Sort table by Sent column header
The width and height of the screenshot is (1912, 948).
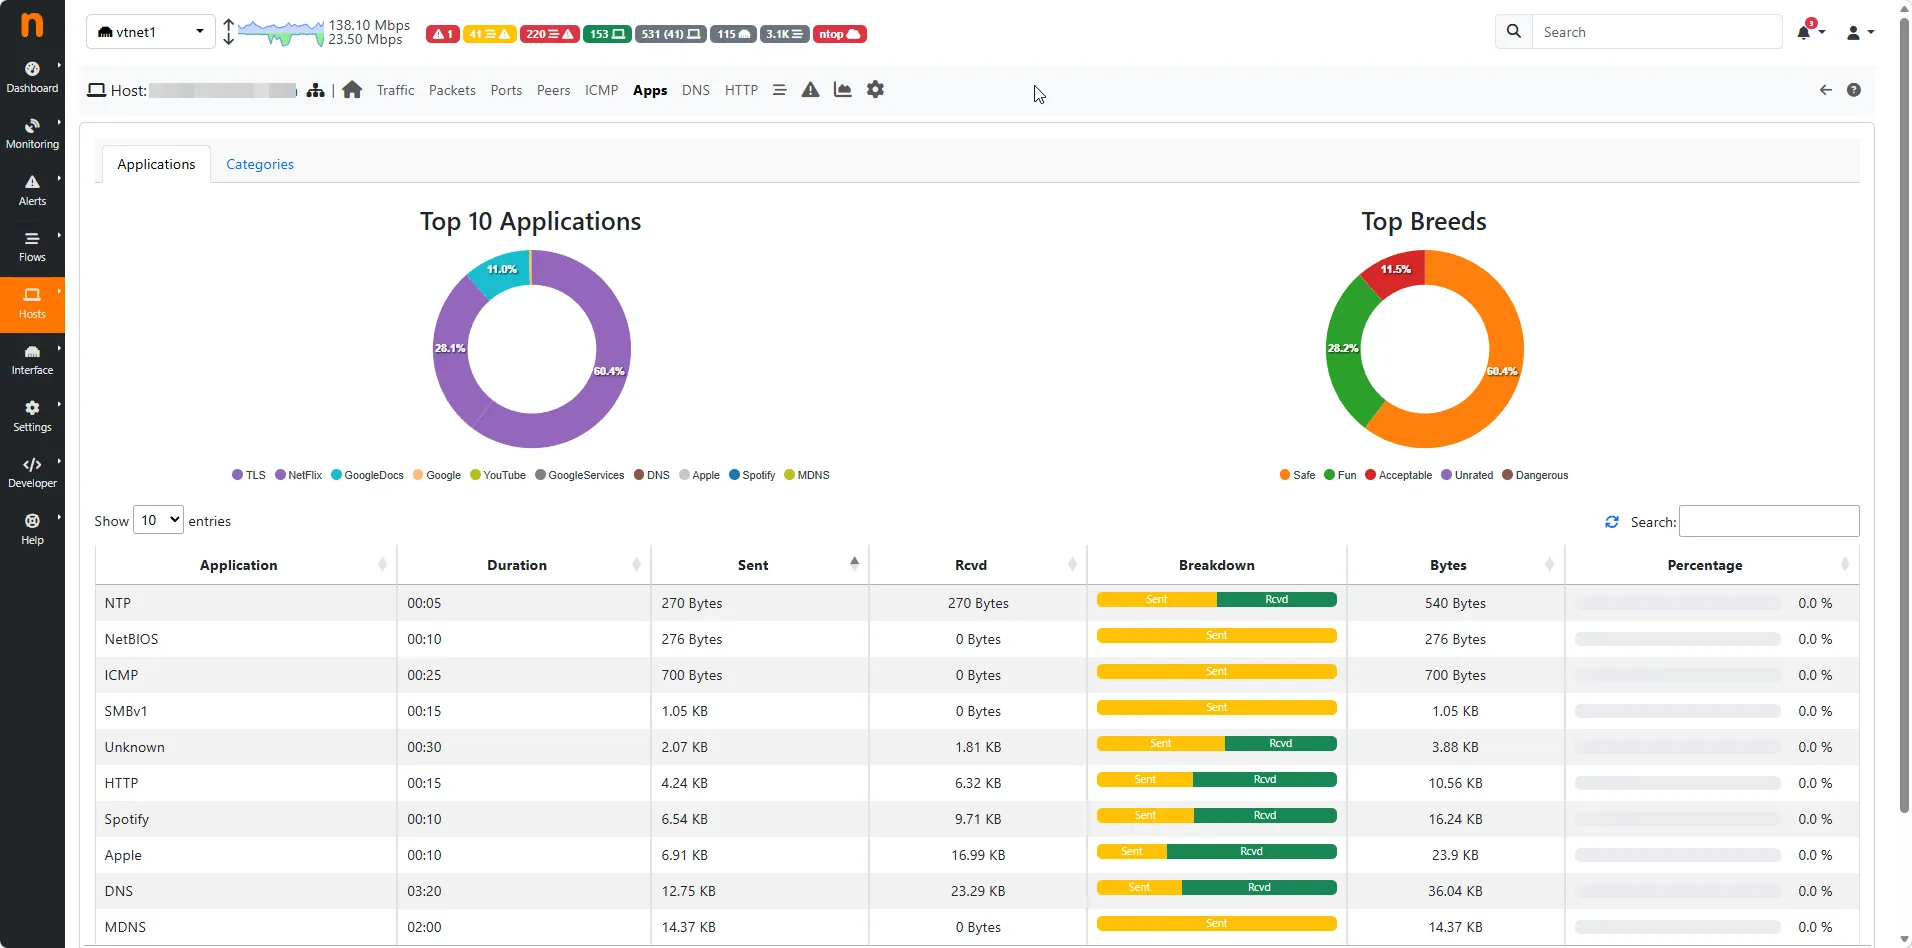[754, 565]
